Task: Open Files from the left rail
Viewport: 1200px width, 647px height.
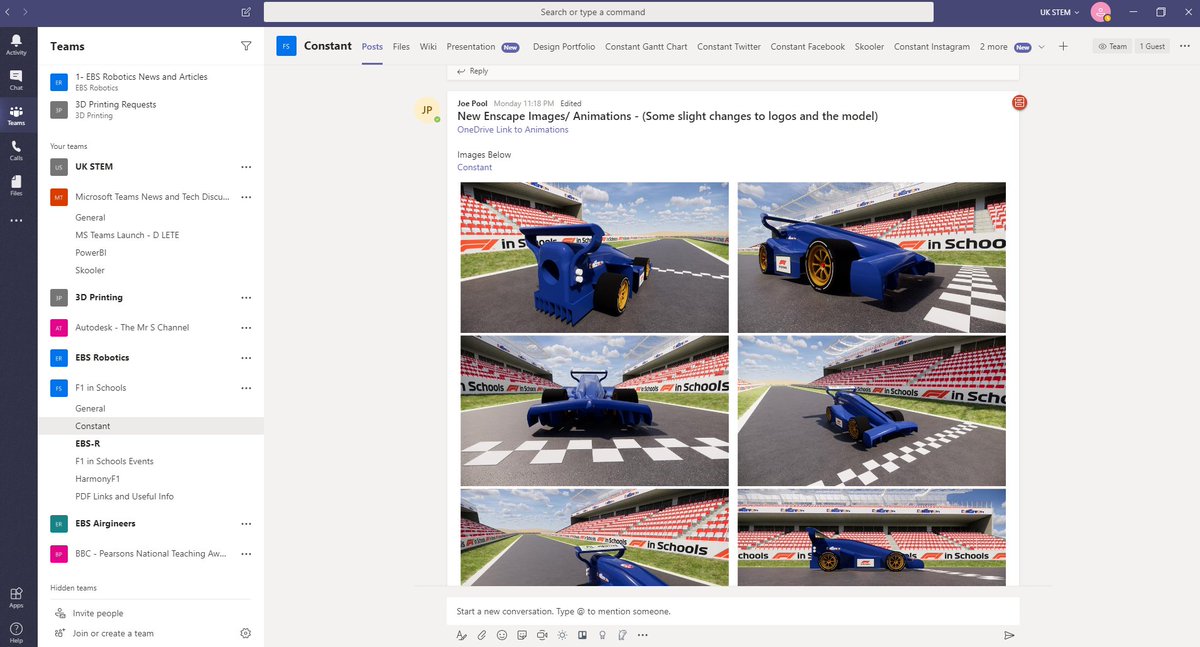Action: [x=16, y=185]
